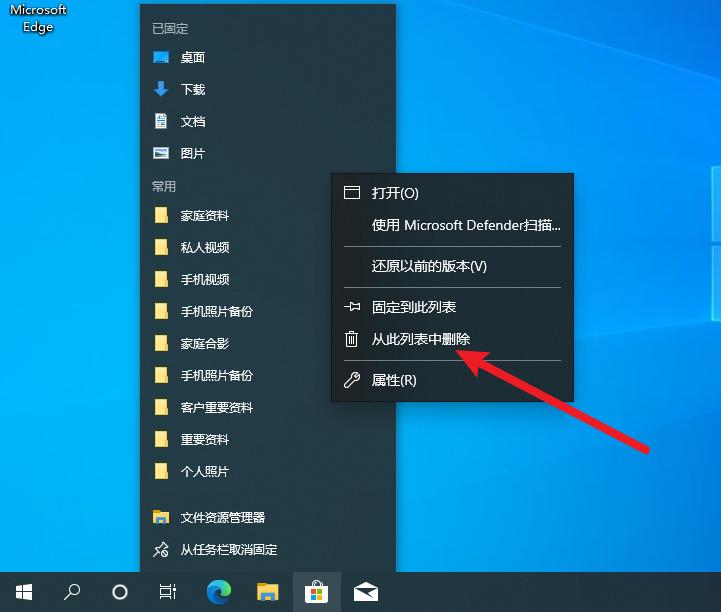Click the File Explorer taskbar icon

pyautogui.click(x=267, y=592)
